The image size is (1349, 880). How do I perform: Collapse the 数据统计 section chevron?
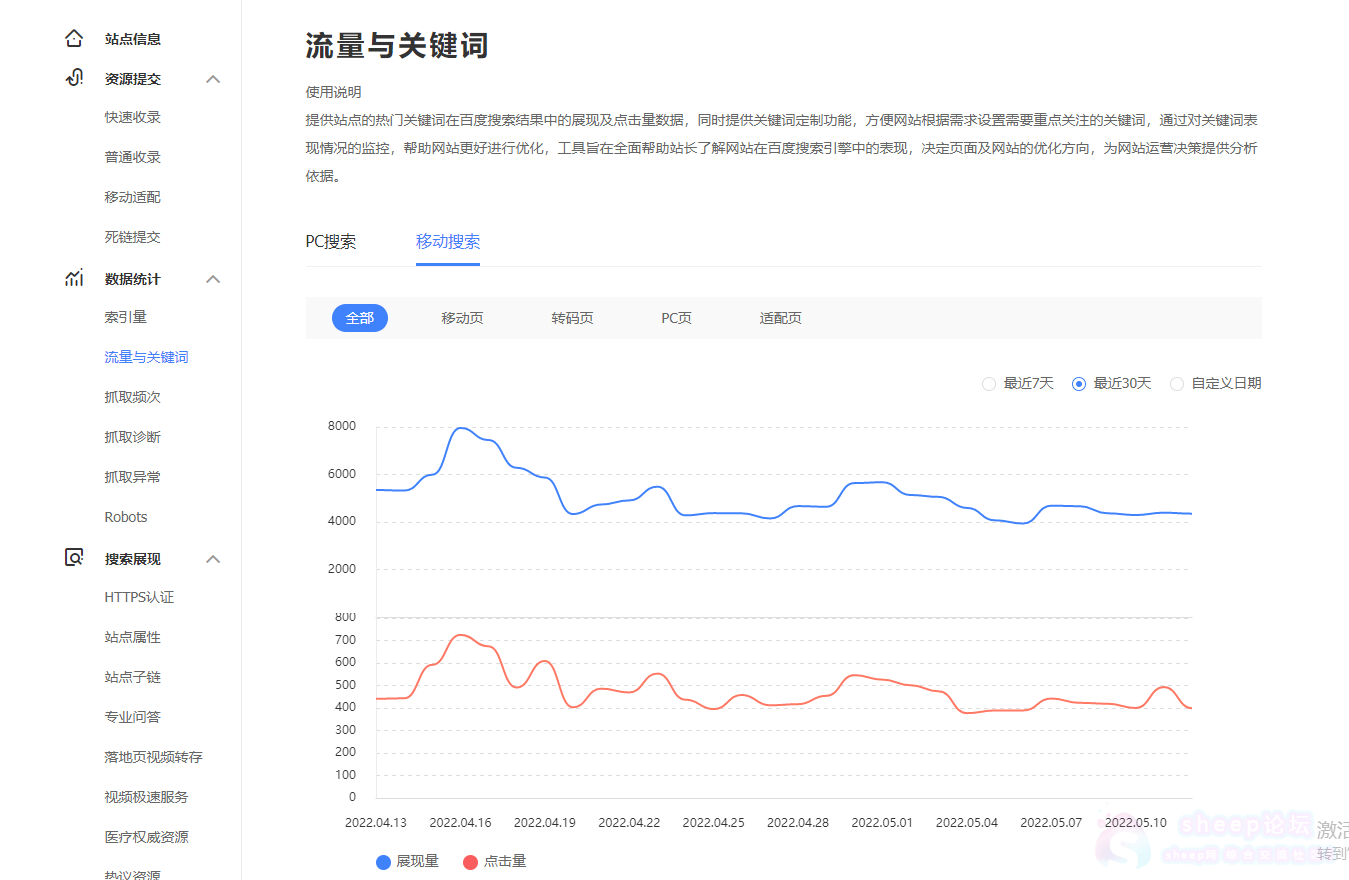tap(213, 279)
